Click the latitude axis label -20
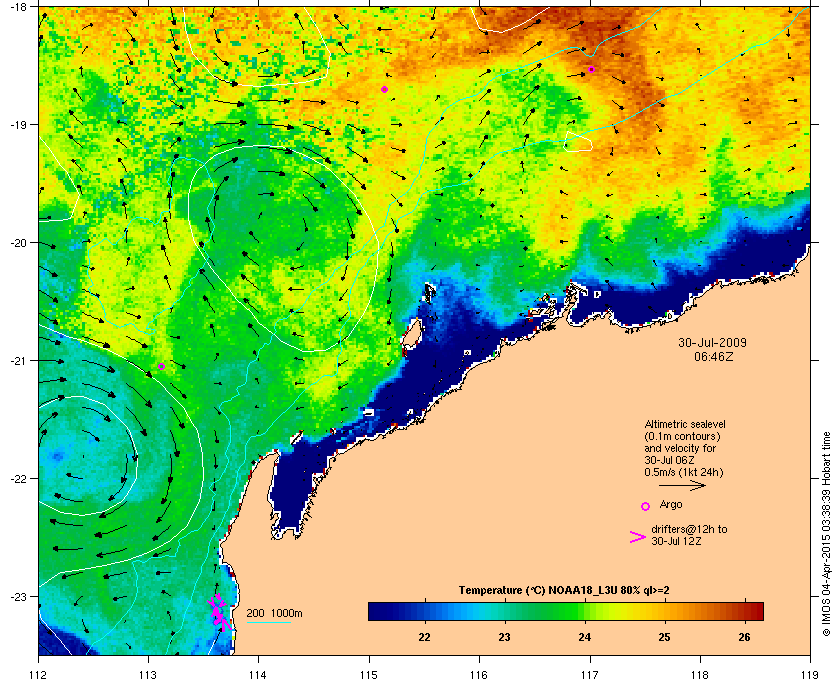Image resolution: width=840 pixels, height=680 pixels. coord(19,242)
